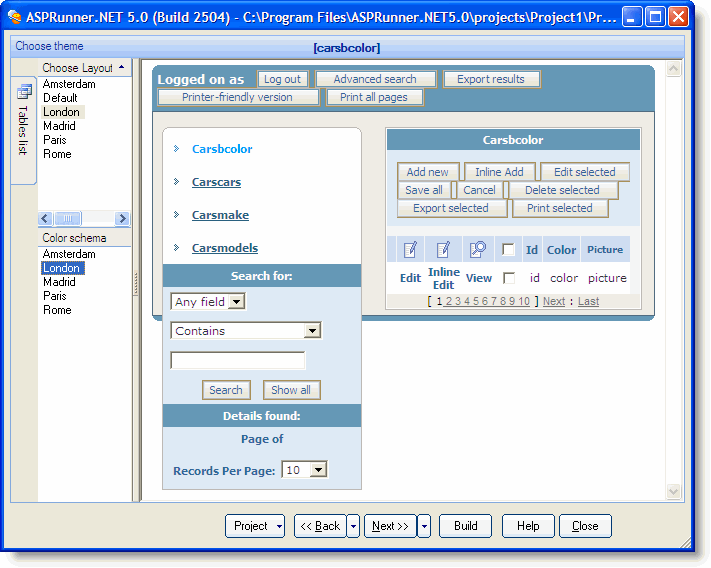Tick the checkbox in the id row
This screenshot has height=568, width=711.
(509, 278)
